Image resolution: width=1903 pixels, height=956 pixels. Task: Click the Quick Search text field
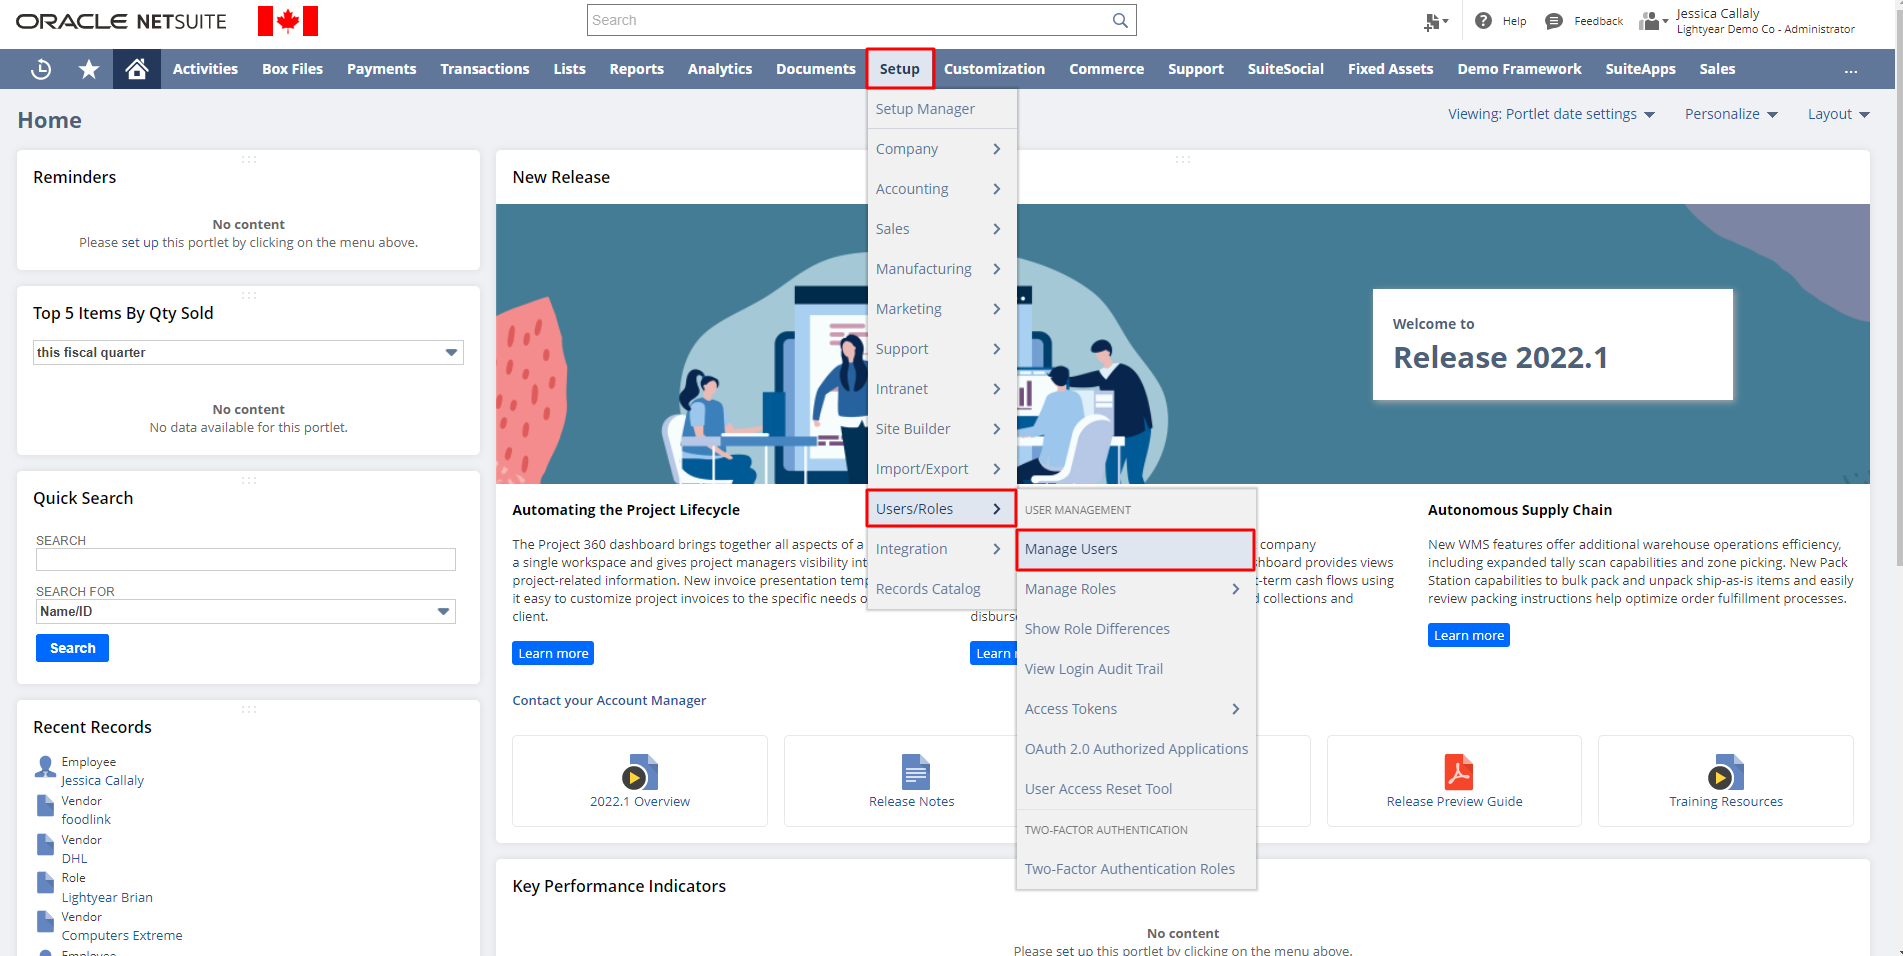pyautogui.click(x=246, y=559)
